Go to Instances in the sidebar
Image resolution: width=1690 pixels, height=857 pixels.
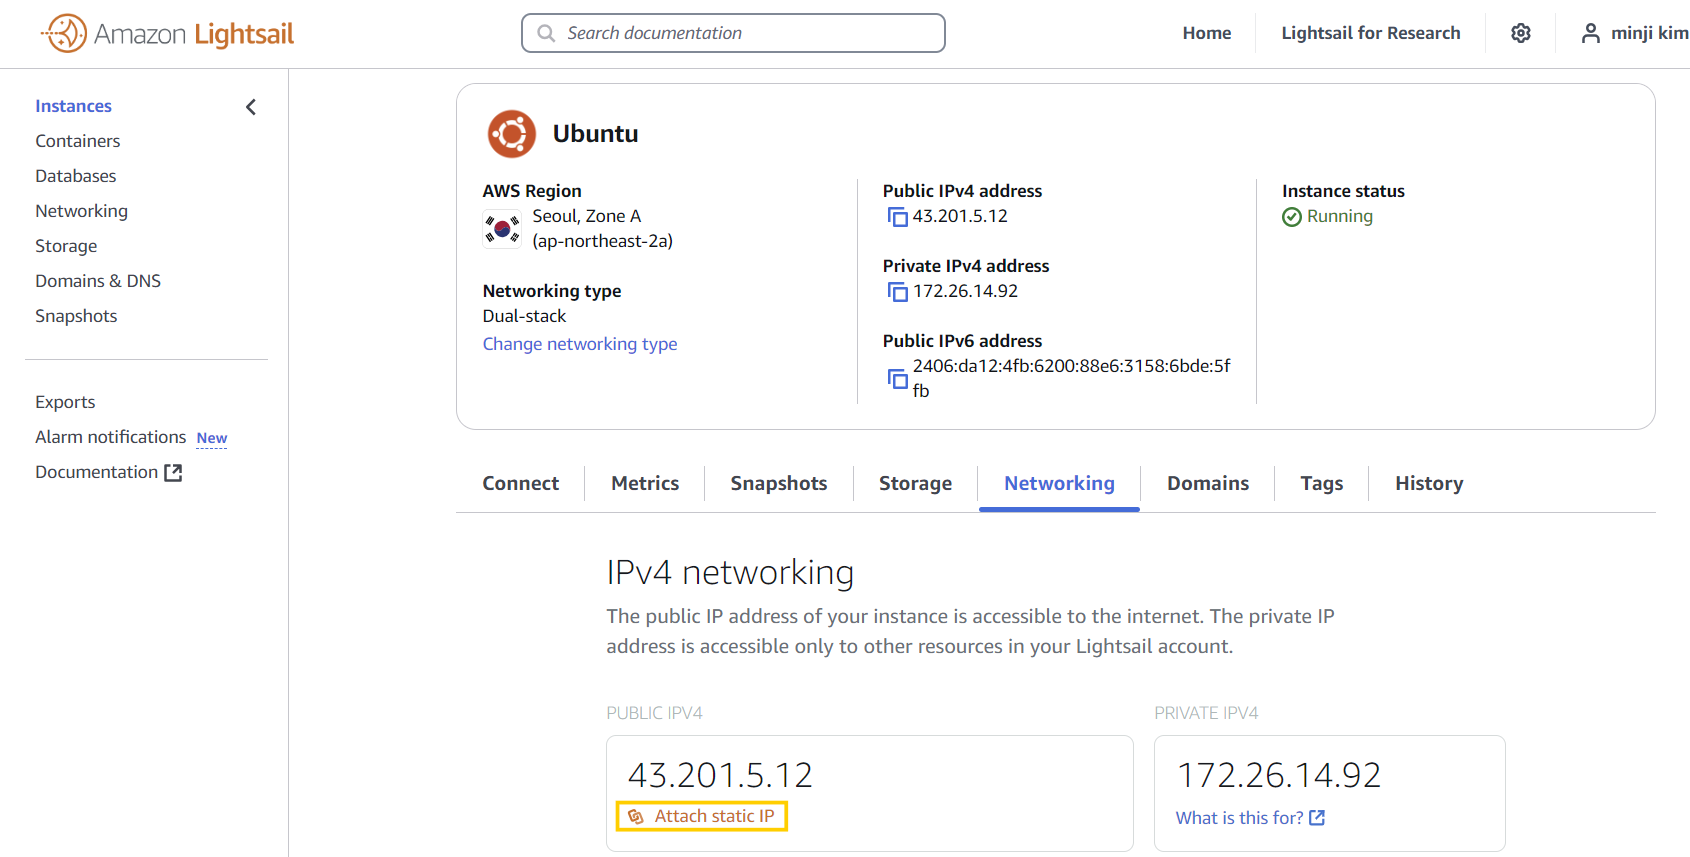73,106
